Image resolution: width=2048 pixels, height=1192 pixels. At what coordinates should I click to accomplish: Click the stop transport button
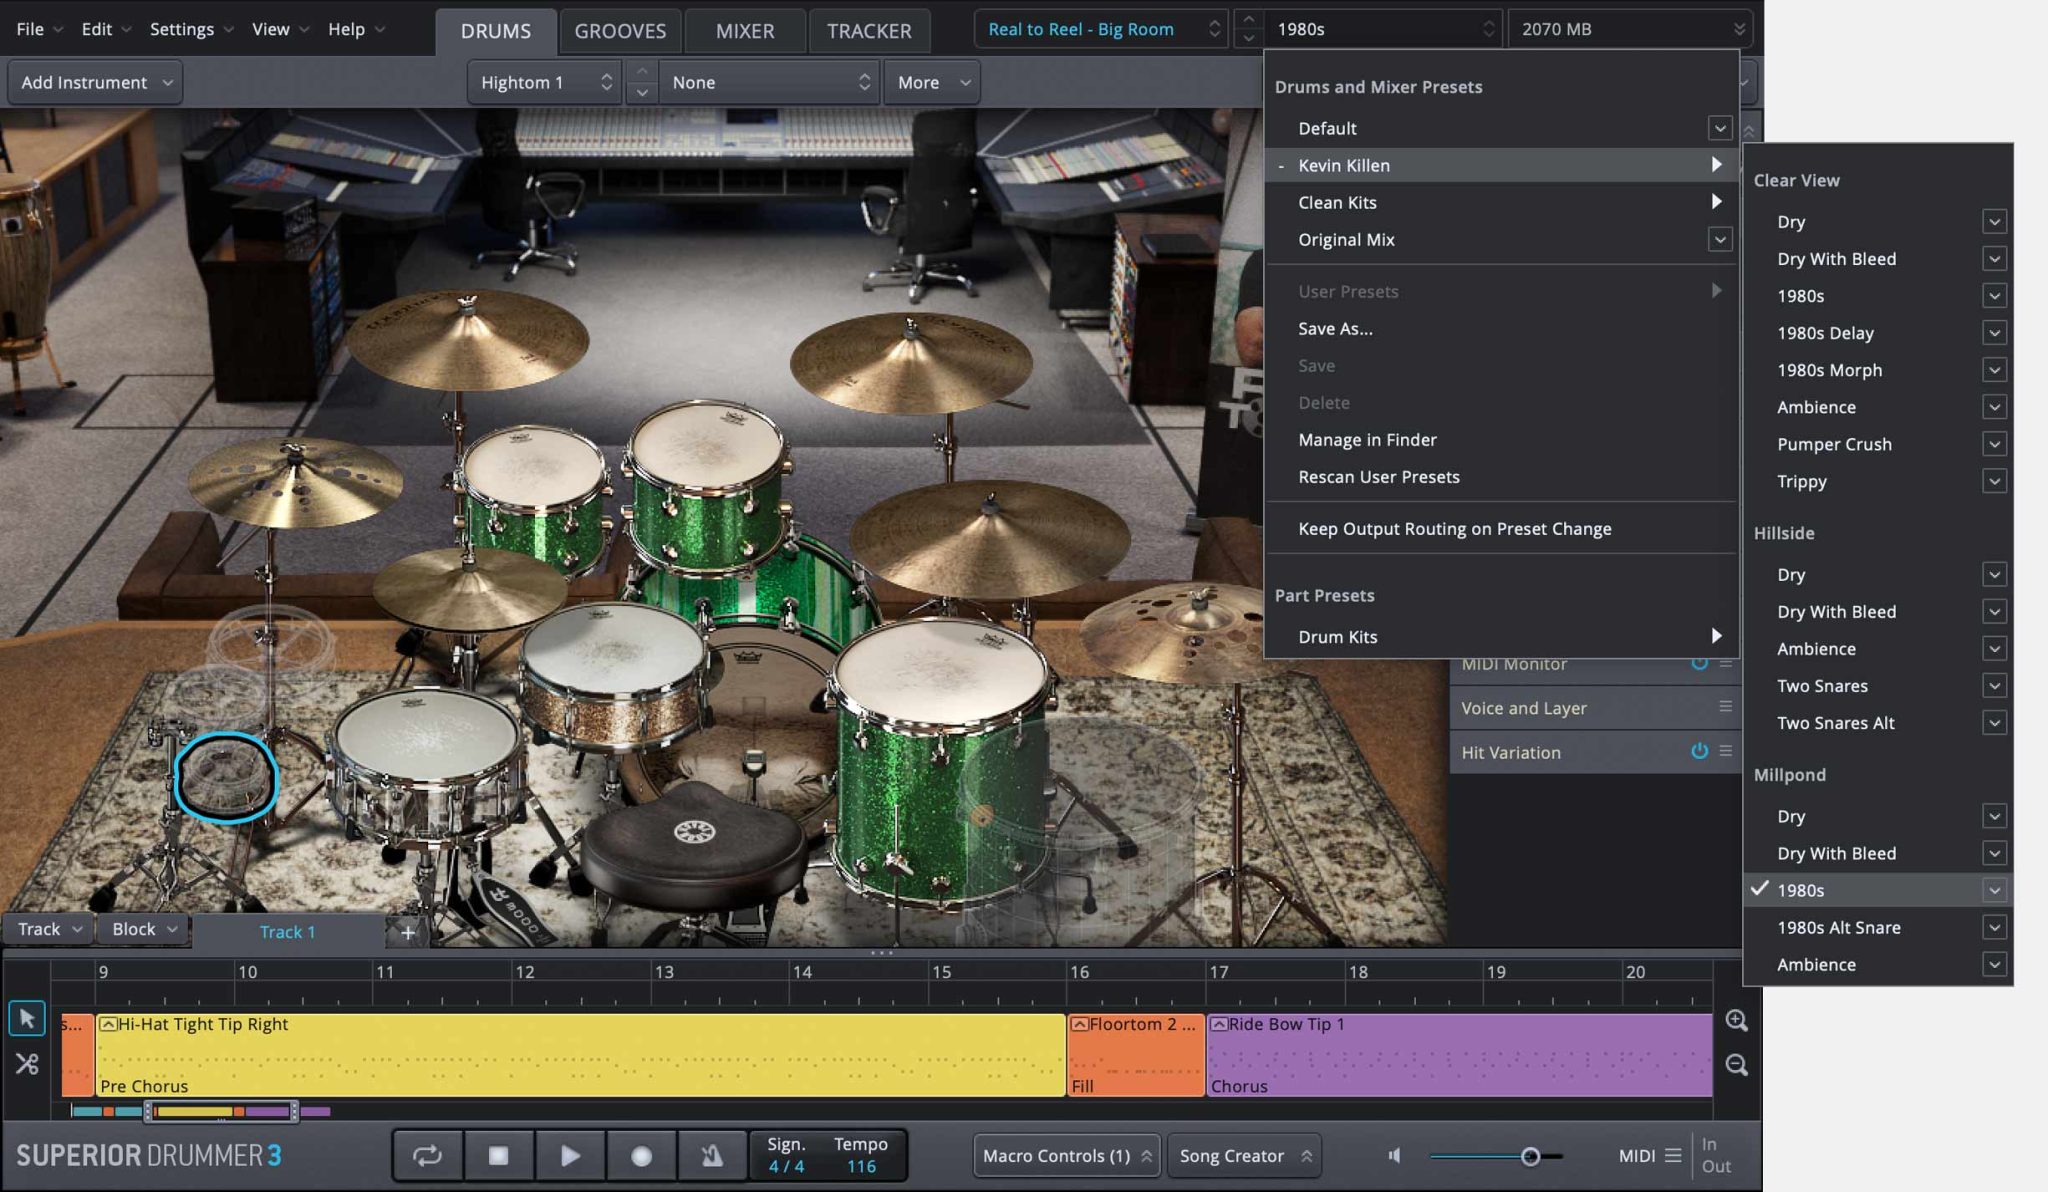(x=498, y=1156)
